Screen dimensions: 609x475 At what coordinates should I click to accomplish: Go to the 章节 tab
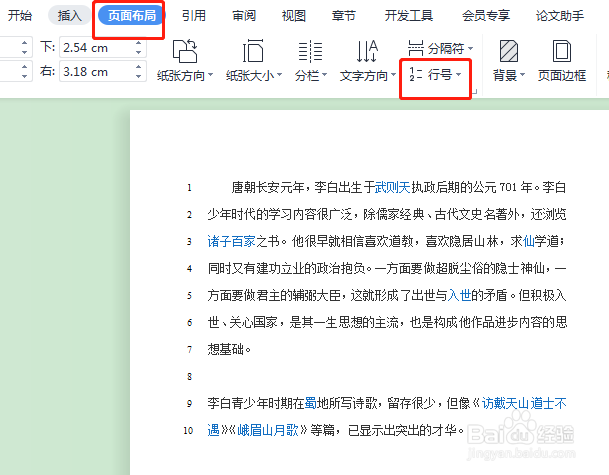coord(344,16)
